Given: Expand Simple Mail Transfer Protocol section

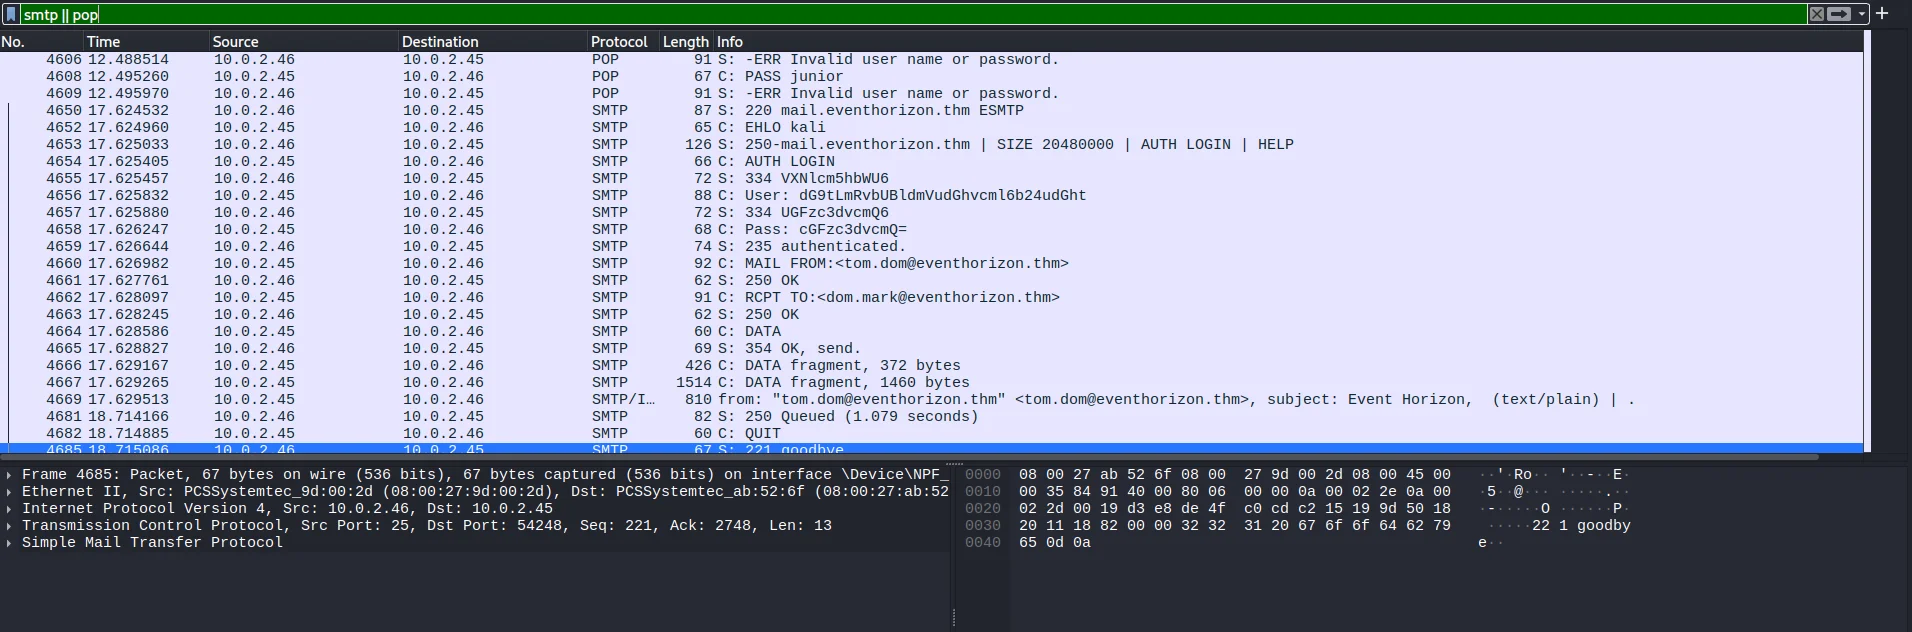Looking at the screenshot, I should 9,543.
